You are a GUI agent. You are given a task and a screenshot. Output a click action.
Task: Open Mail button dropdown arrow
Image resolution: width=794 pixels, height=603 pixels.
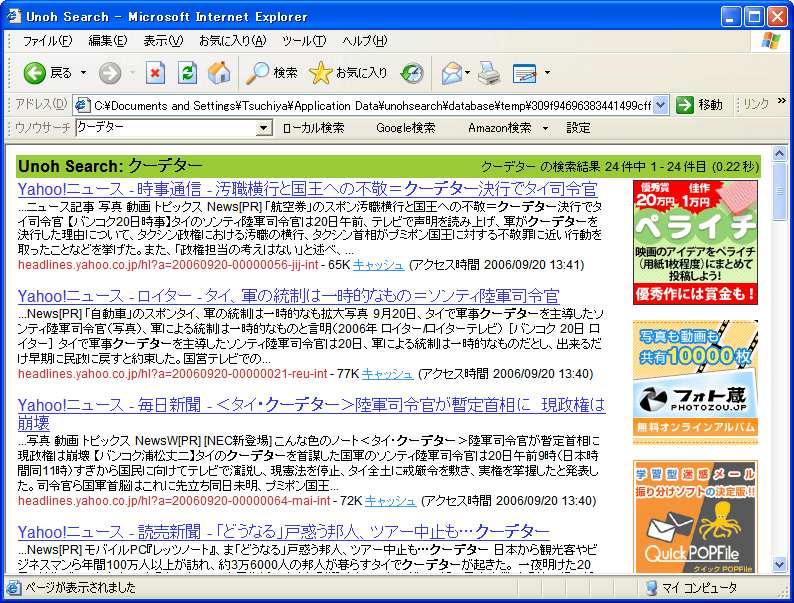467,73
